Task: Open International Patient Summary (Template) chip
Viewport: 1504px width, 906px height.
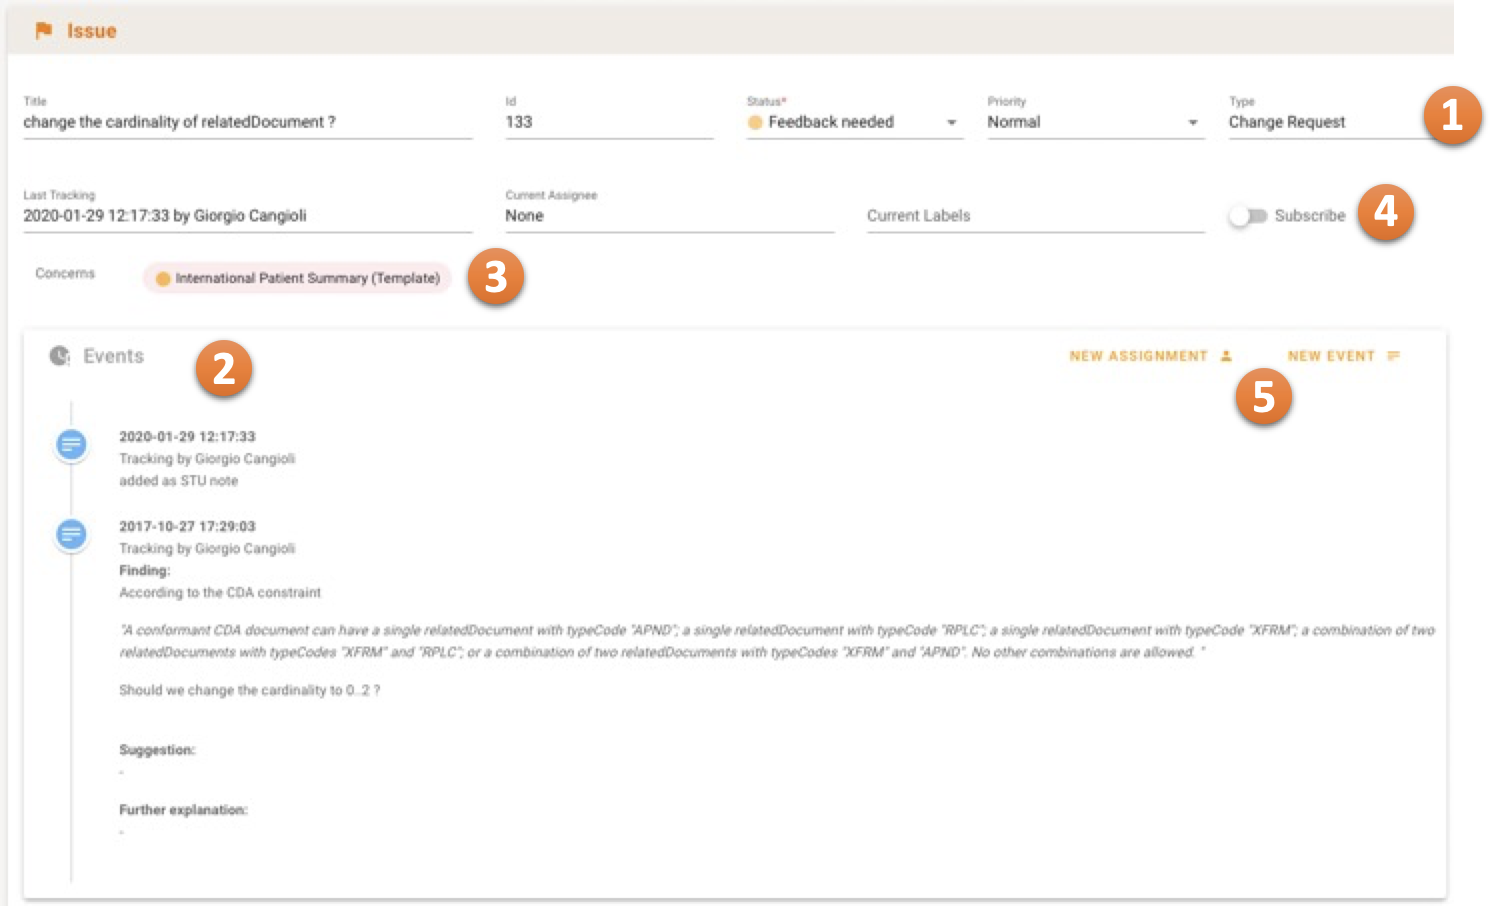Action: coord(307,279)
